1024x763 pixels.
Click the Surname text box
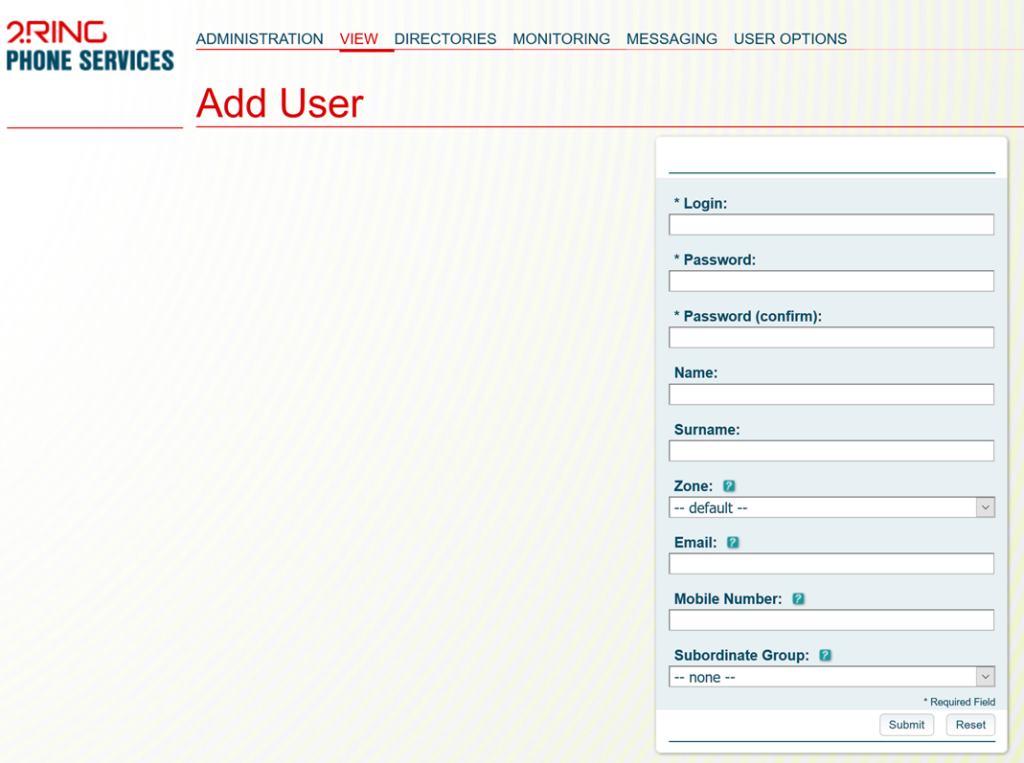click(831, 451)
